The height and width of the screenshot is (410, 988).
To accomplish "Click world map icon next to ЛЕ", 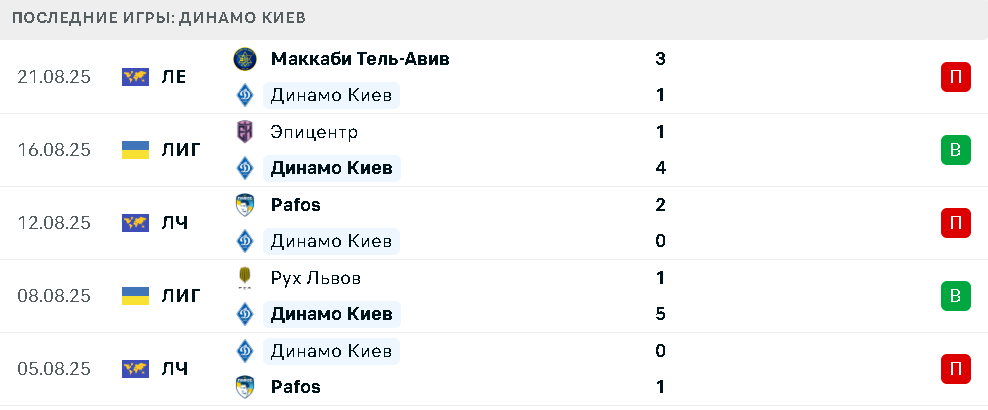I will click(135, 77).
